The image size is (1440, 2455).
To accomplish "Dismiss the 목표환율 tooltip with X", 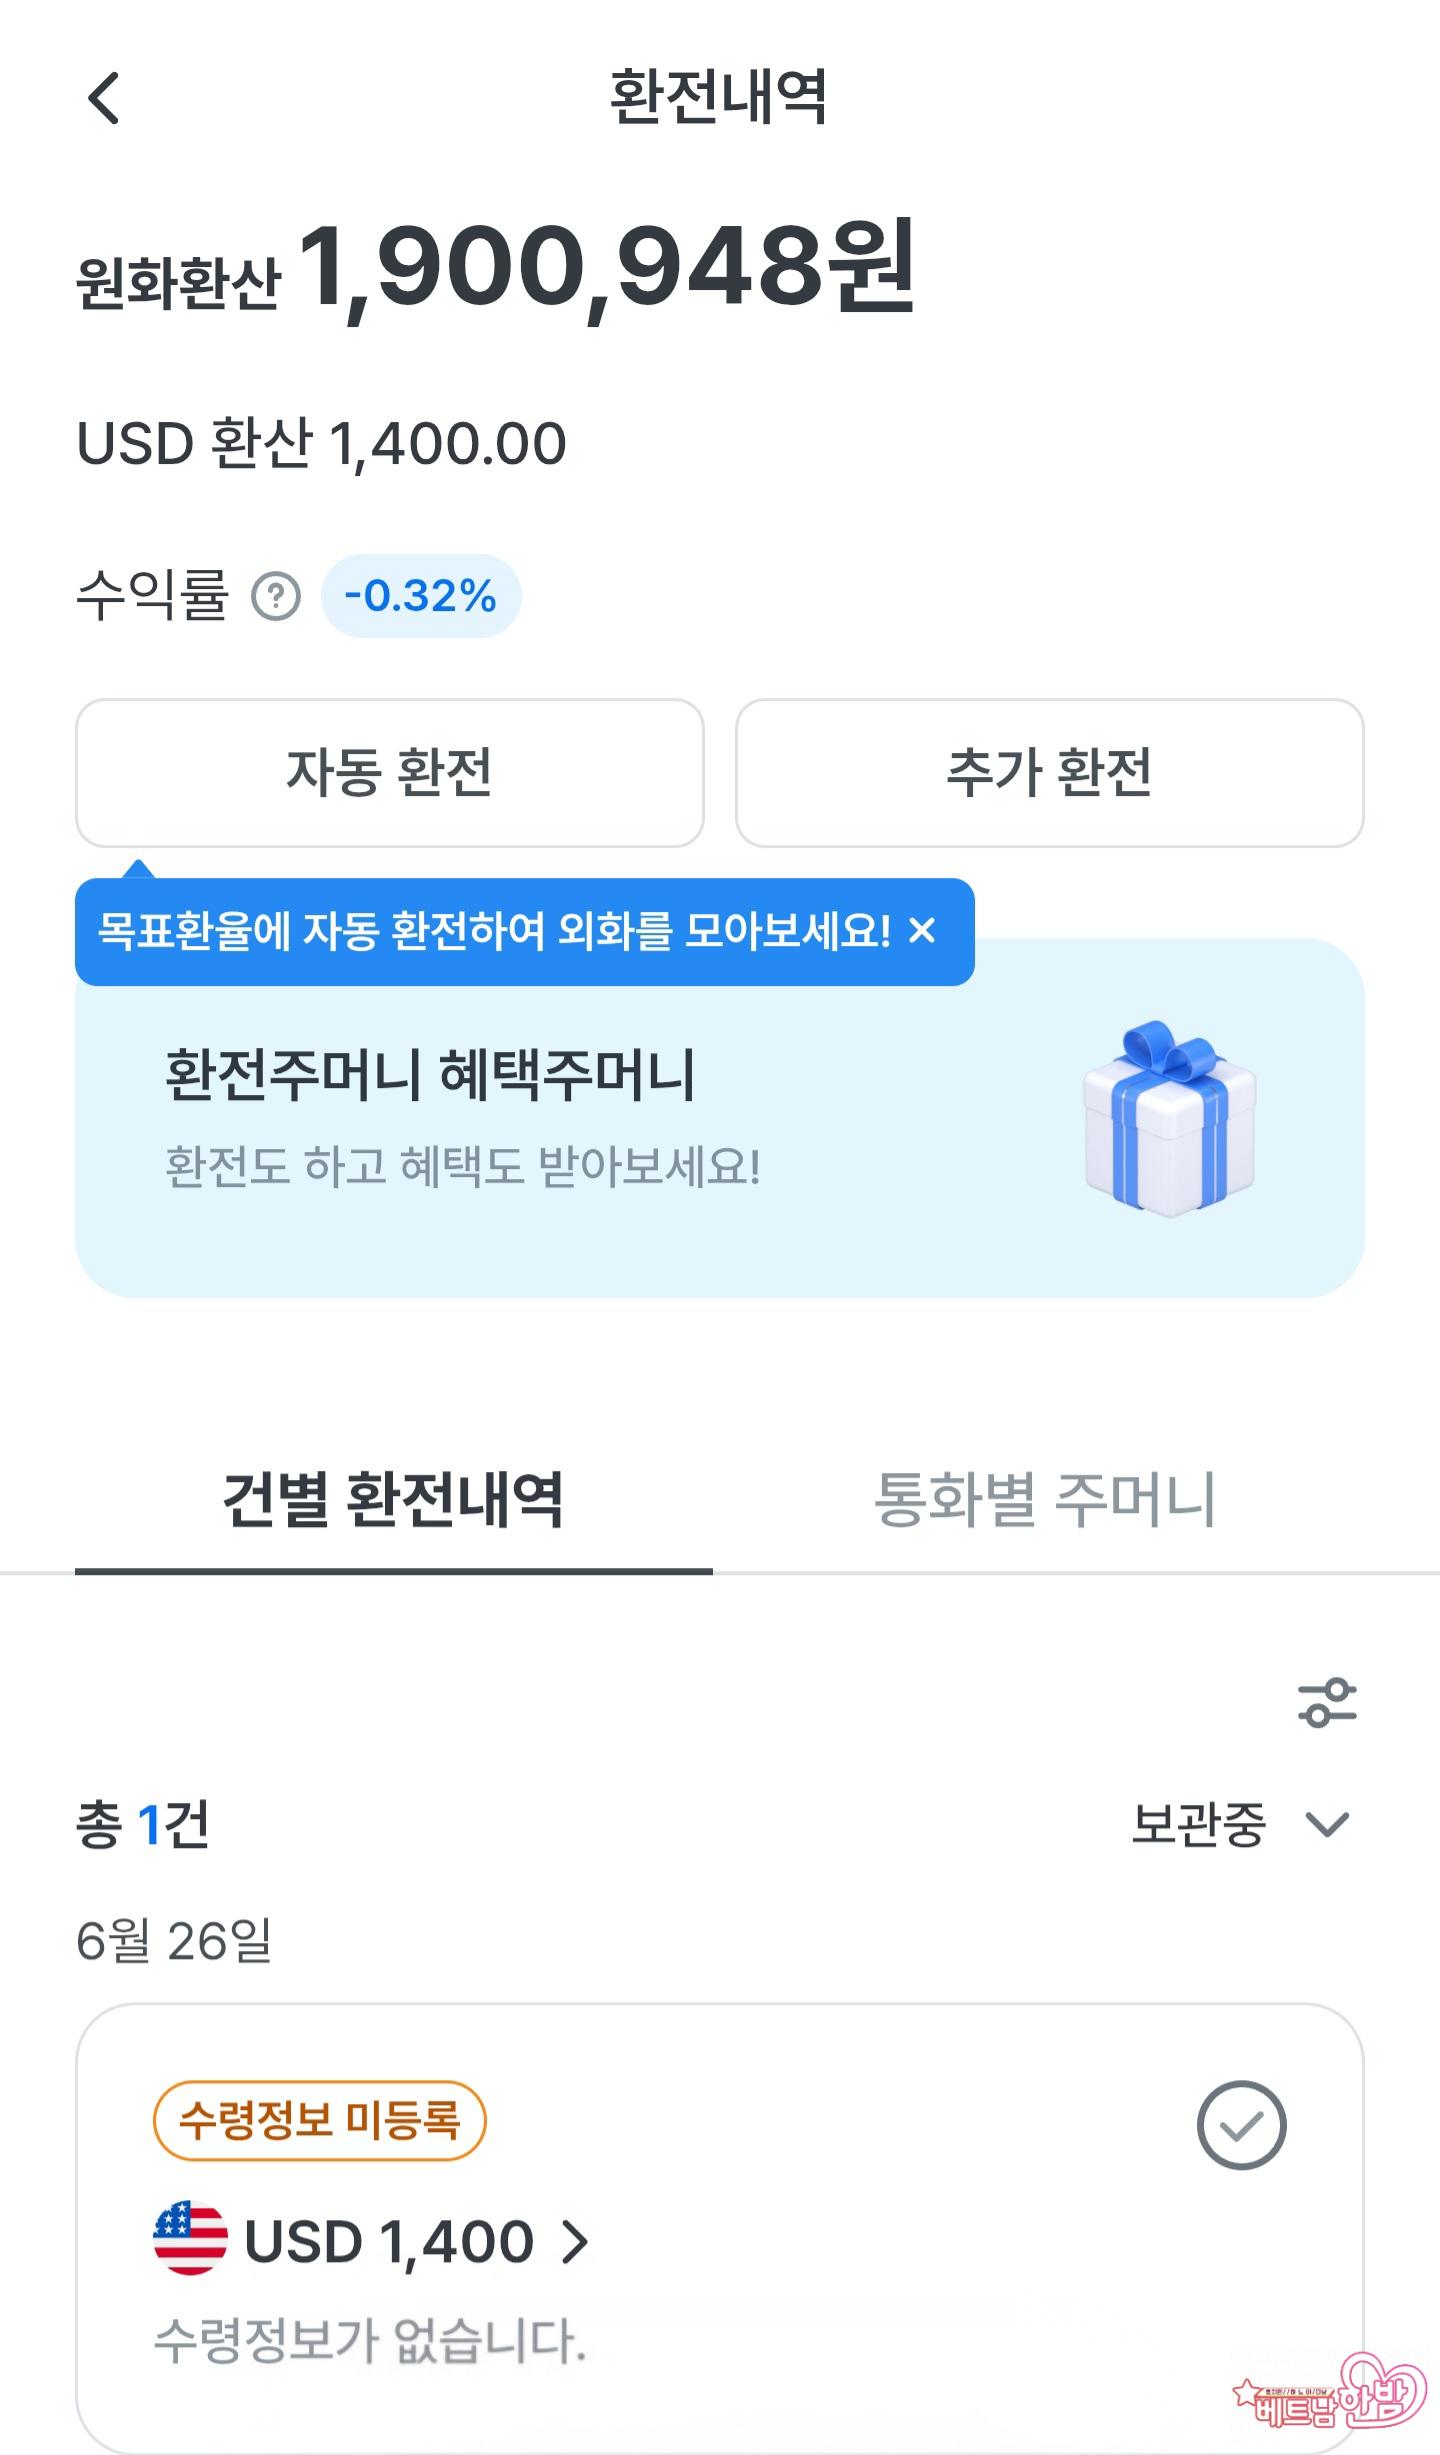I will click(922, 931).
